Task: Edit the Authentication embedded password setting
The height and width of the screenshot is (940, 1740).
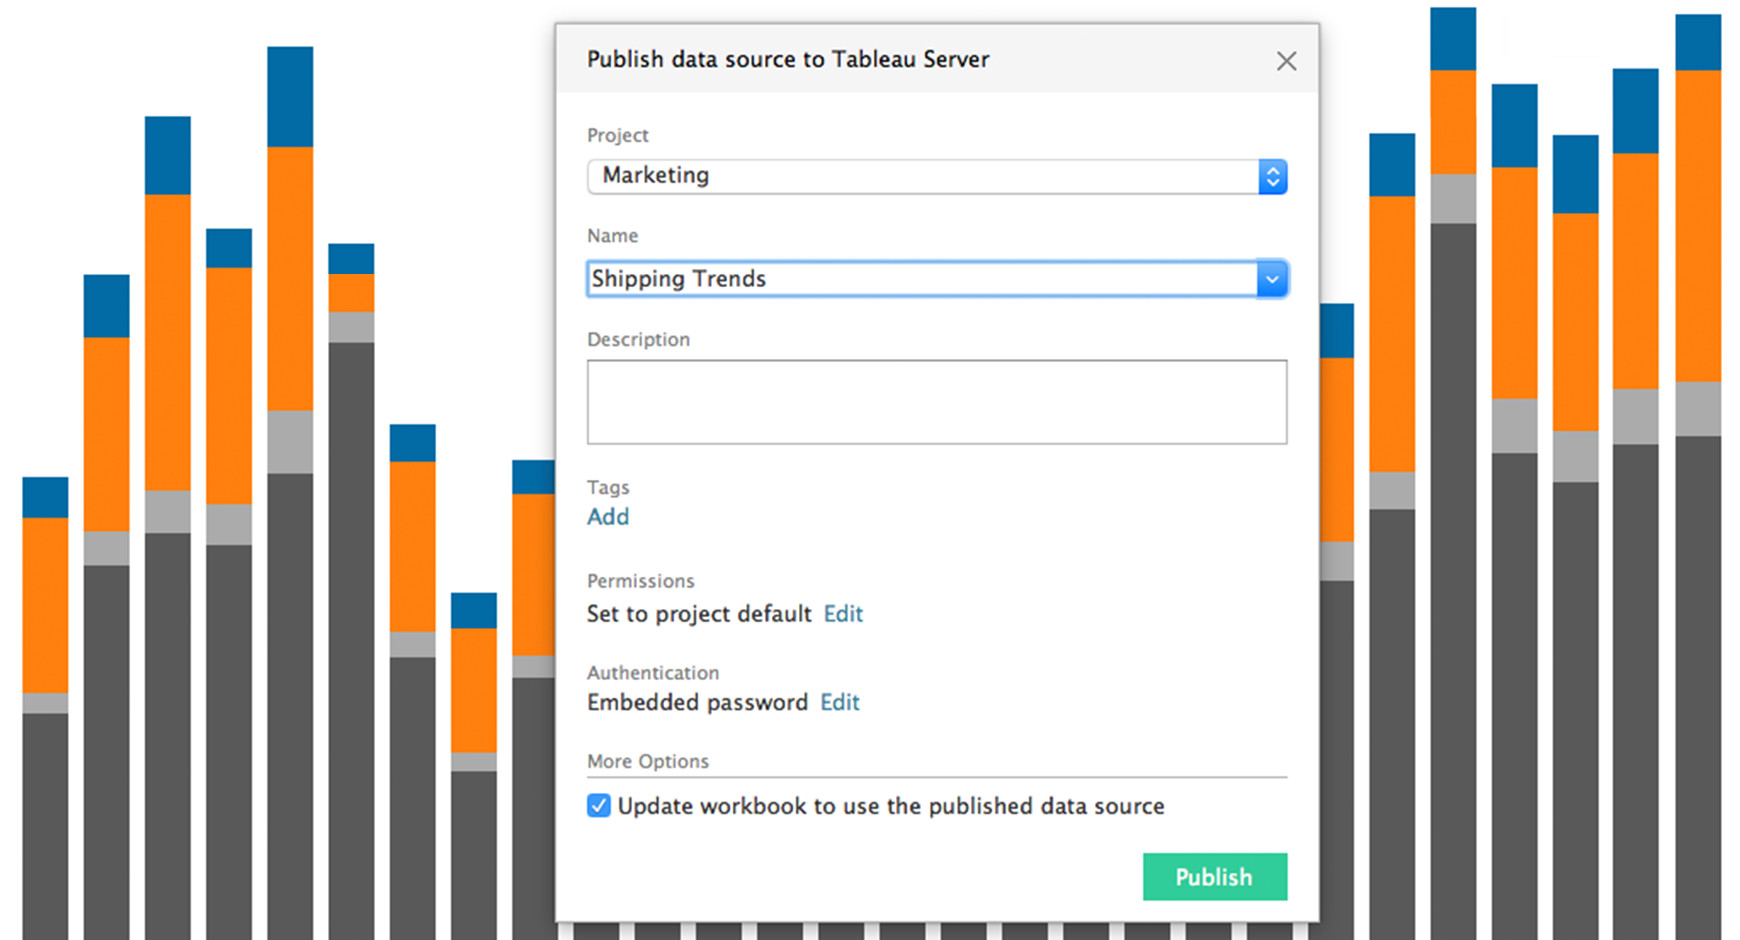Action: pyautogui.click(x=840, y=703)
